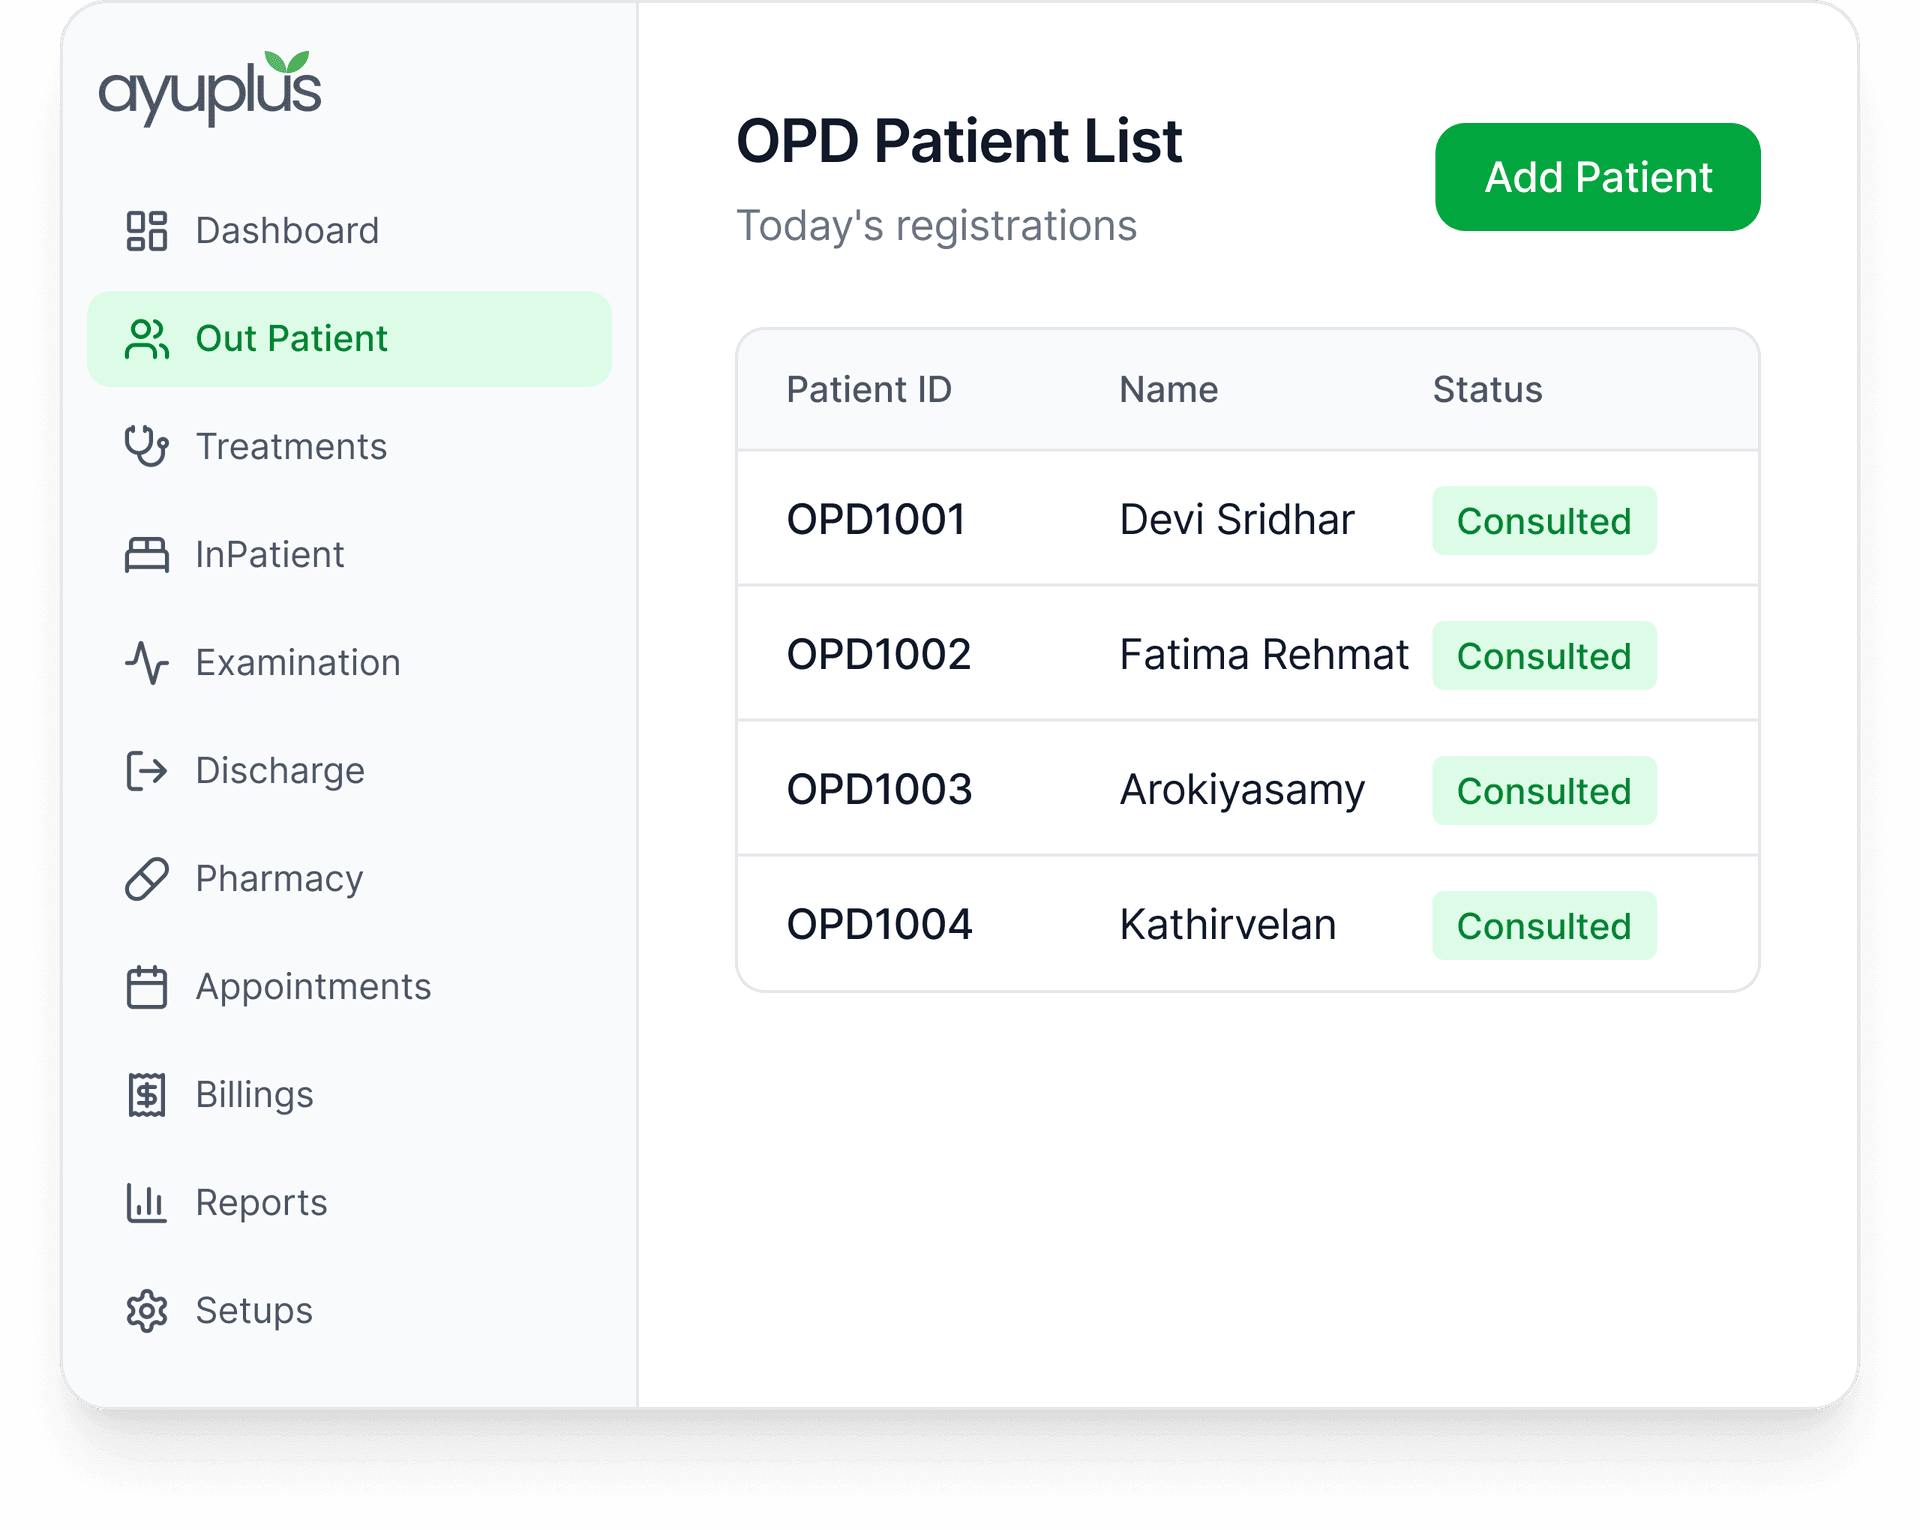This screenshot has width=1920, height=1530.
Task: Select the Billings receipt icon
Action: [x=146, y=1095]
